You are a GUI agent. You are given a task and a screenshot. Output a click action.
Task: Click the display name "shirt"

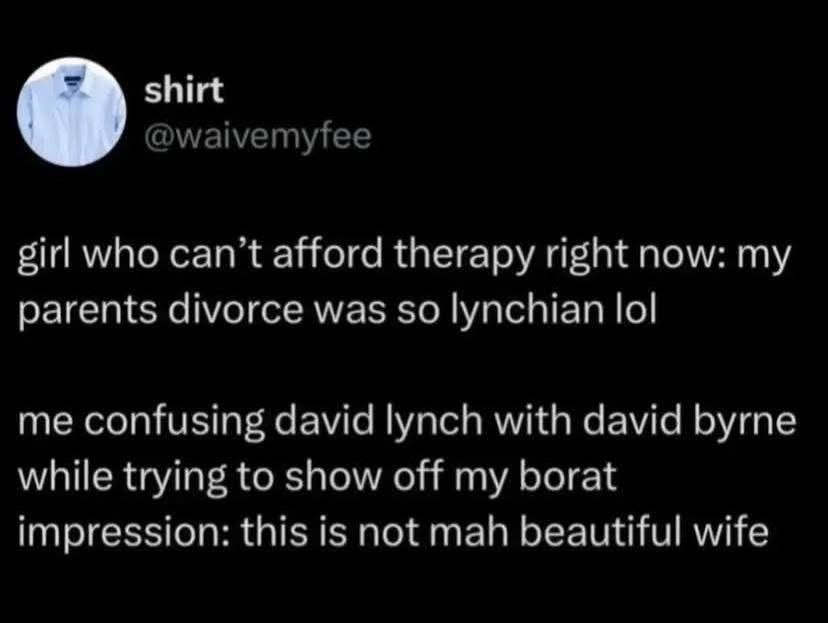[184, 90]
